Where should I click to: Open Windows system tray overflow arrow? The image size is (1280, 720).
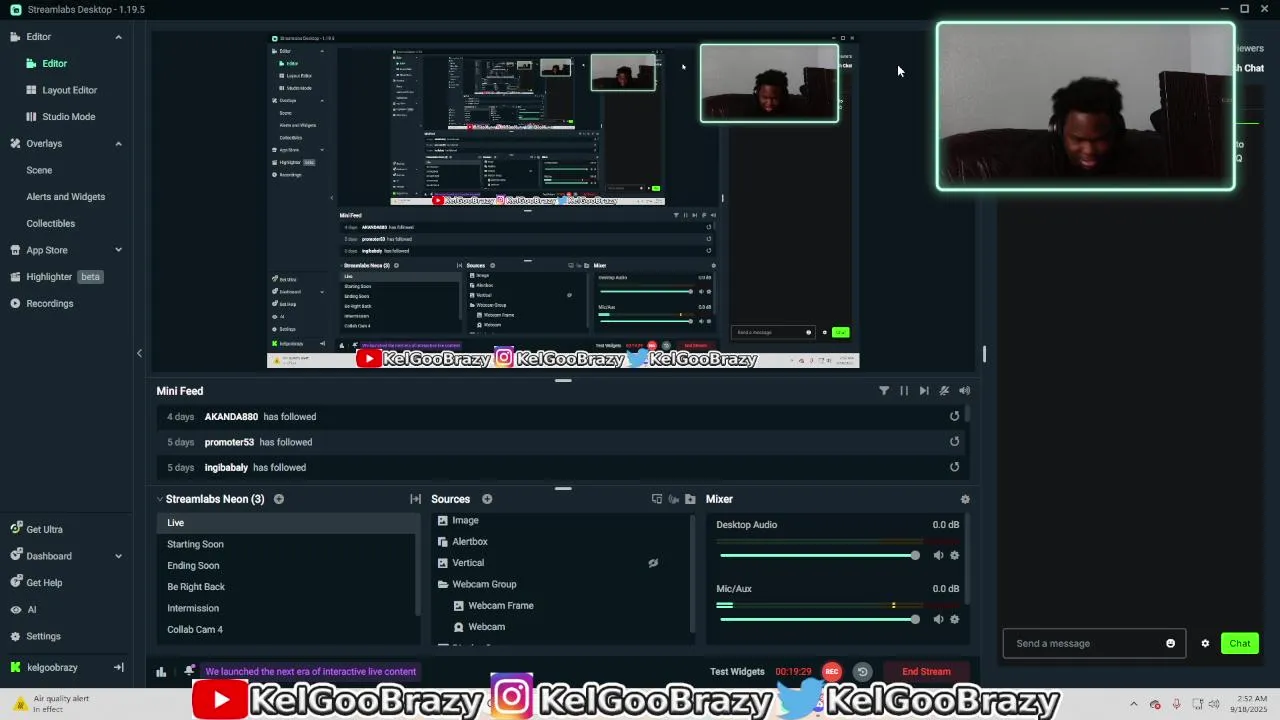(x=1133, y=704)
